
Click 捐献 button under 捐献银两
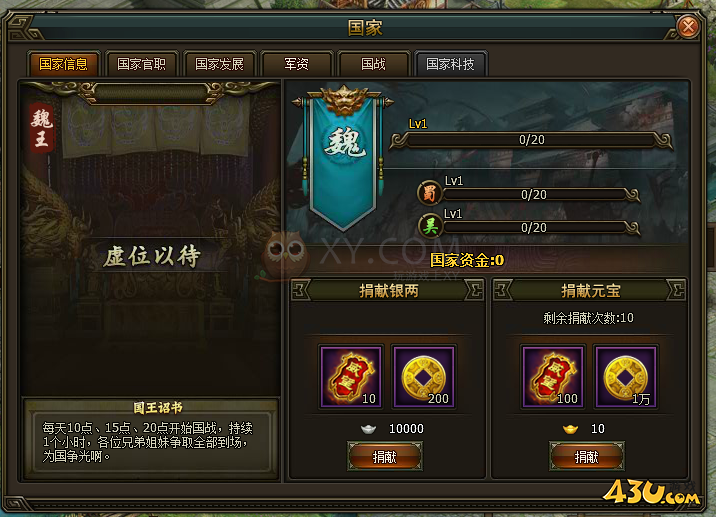(x=384, y=456)
